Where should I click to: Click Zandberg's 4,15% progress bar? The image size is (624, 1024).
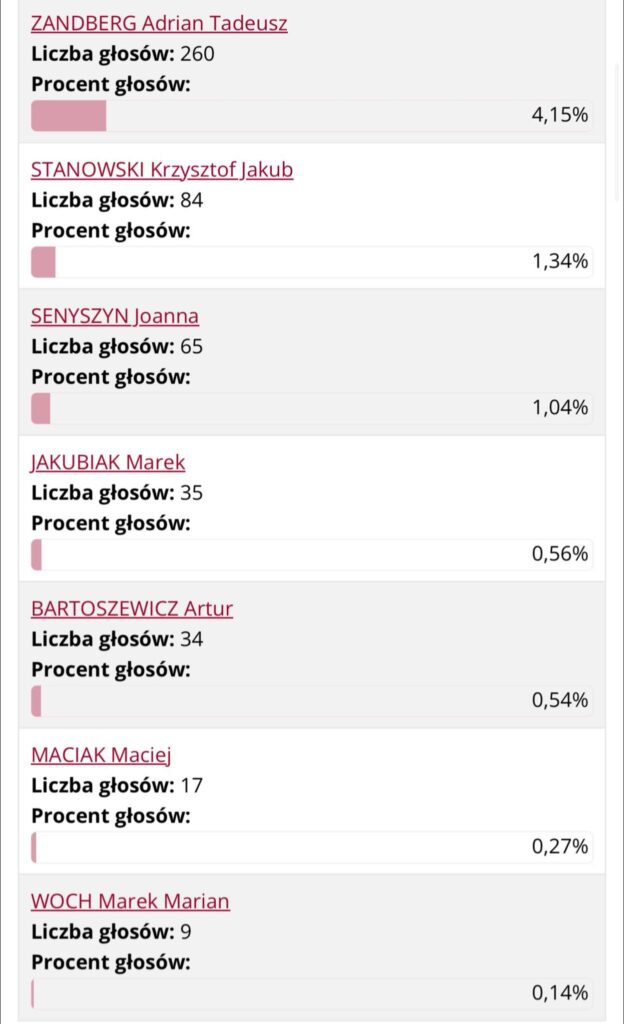click(x=69, y=115)
